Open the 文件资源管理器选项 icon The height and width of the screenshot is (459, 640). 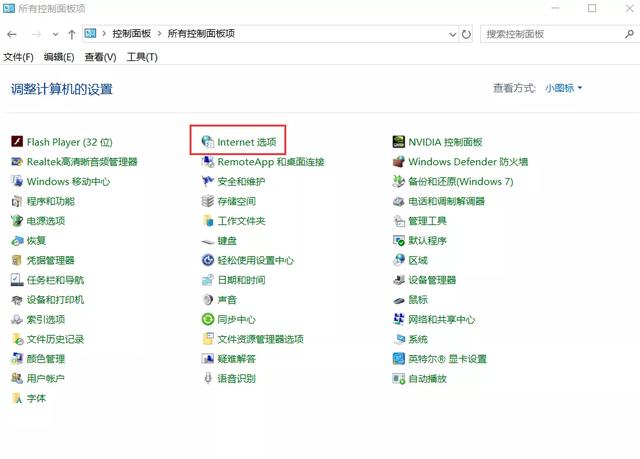click(x=208, y=339)
